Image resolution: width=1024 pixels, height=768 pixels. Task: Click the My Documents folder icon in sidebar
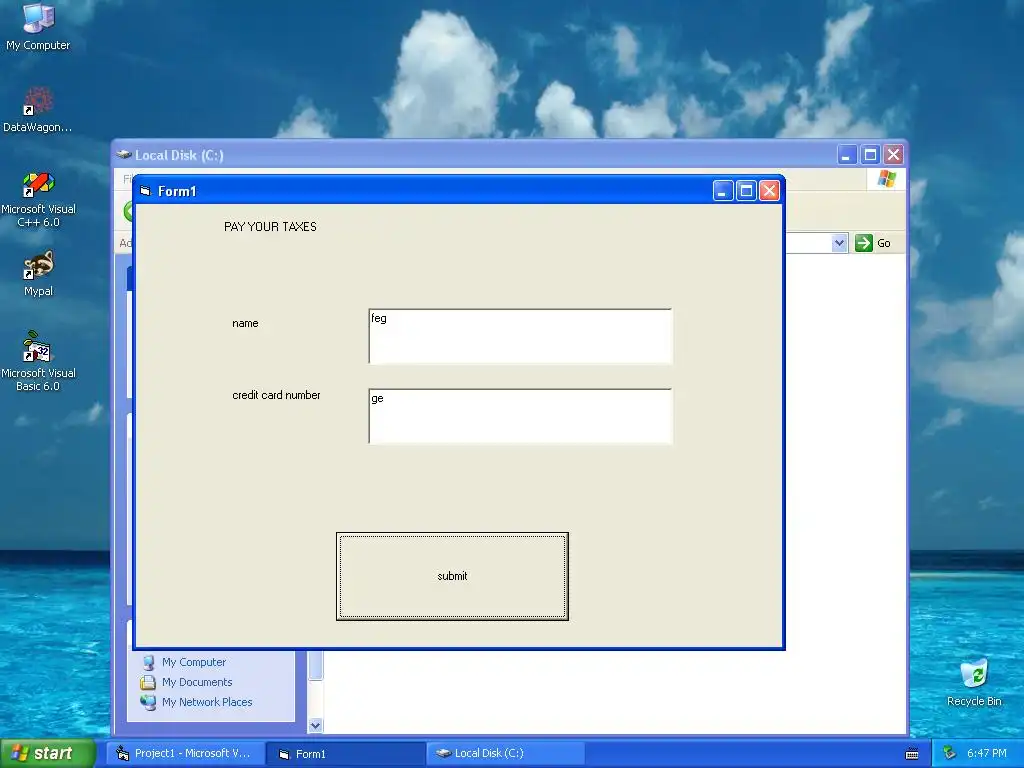click(x=148, y=682)
